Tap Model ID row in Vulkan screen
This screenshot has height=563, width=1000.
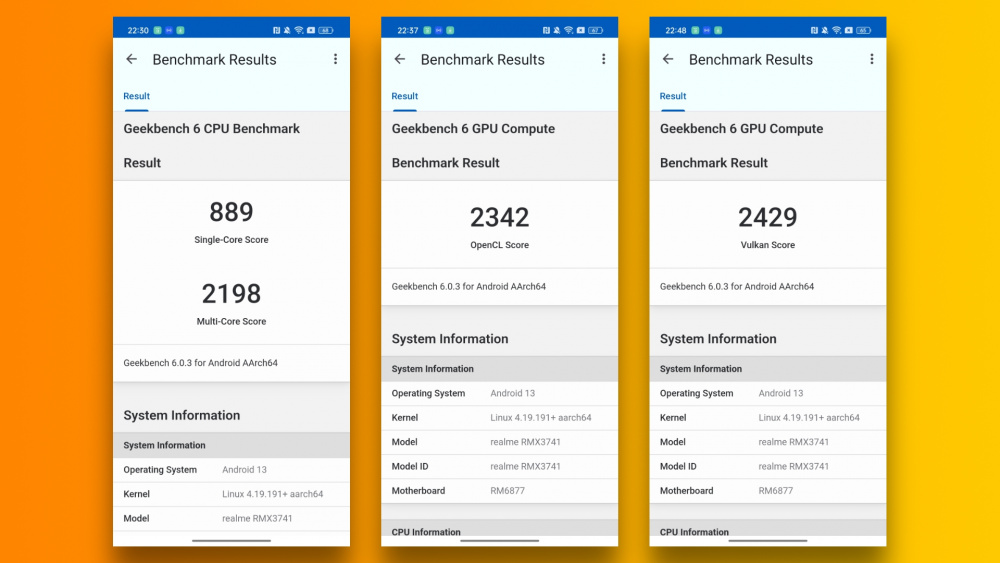tap(768, 466)
